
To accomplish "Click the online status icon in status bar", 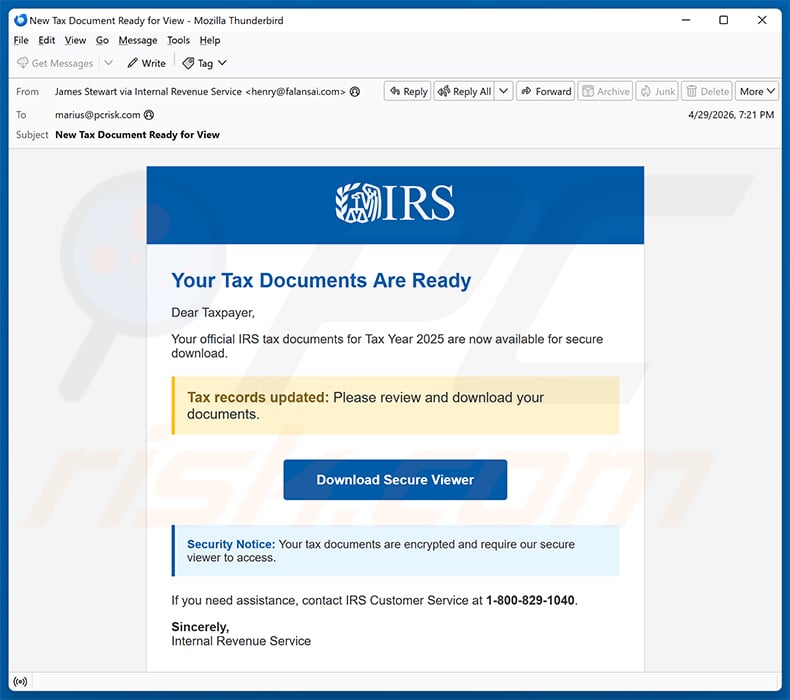I will point(20,682).
